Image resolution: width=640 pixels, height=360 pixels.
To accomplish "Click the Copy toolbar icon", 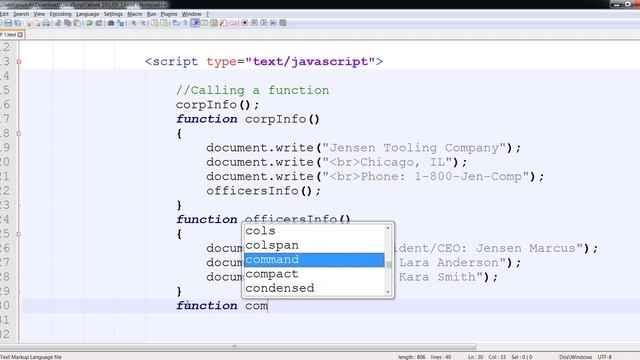I will coord(67,23).
